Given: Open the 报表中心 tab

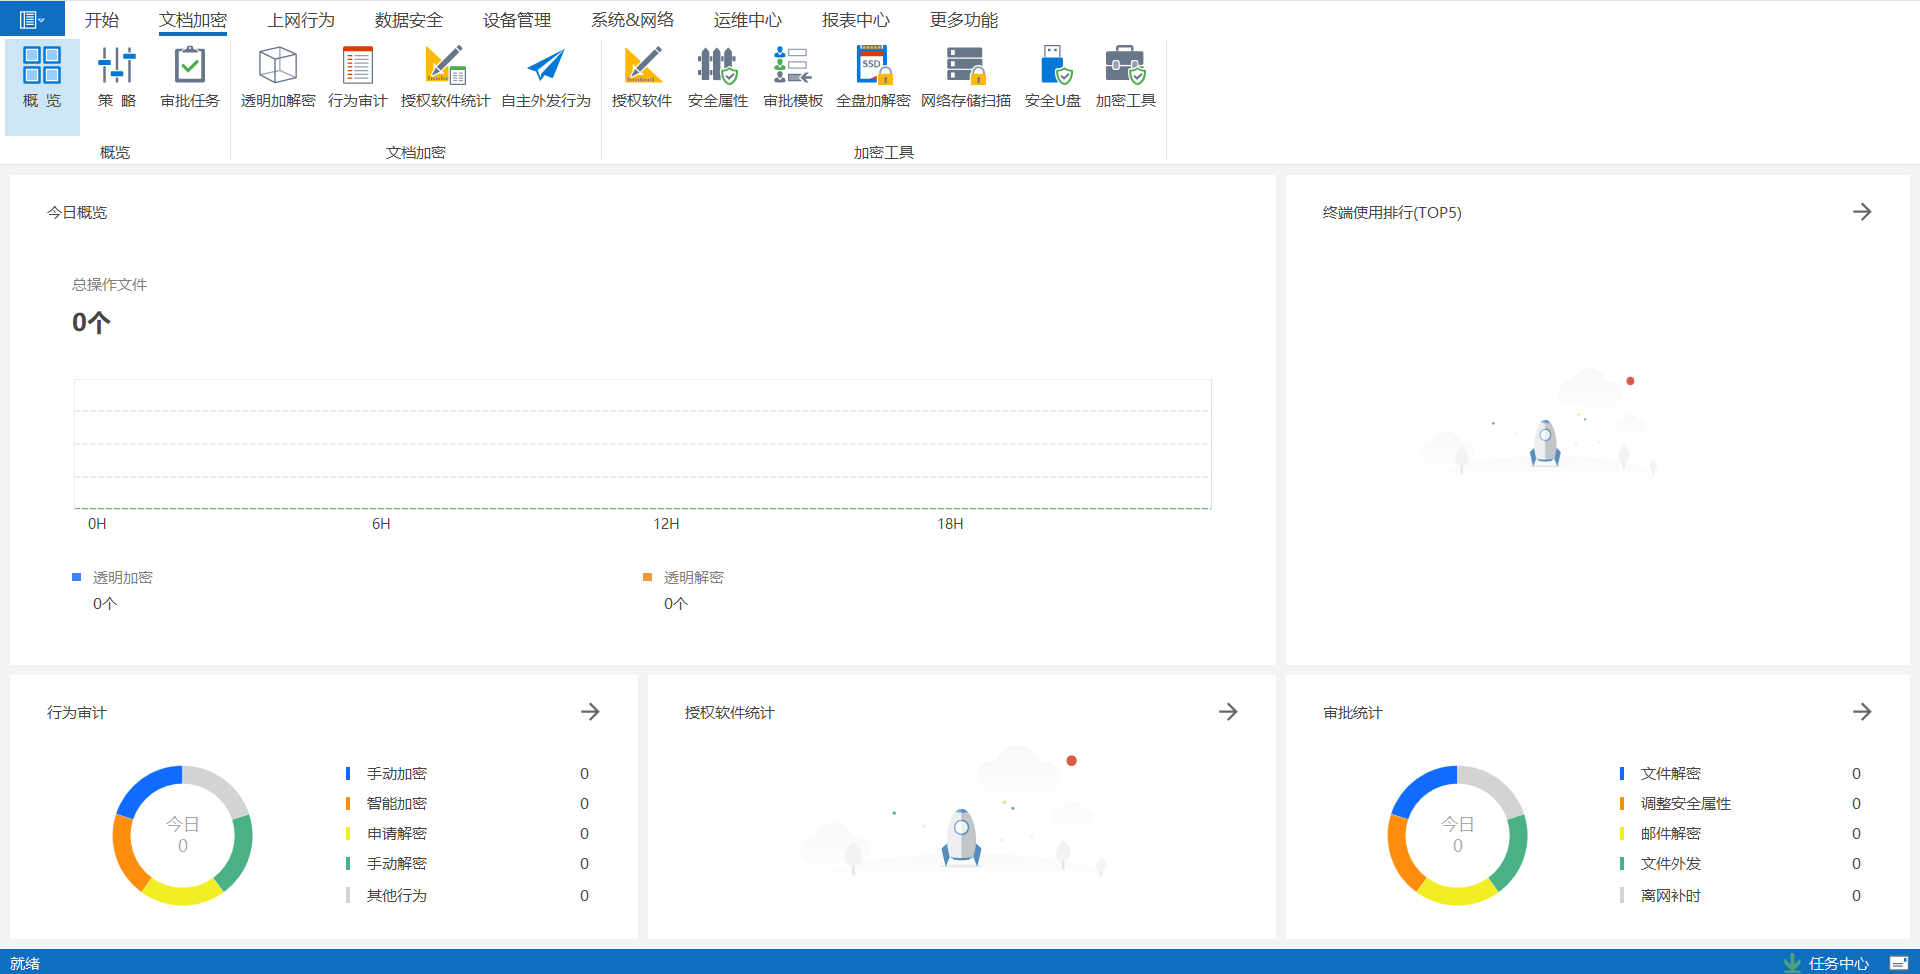Looking at the screenshot, I should pyautogui.click(x=855, y=20).
